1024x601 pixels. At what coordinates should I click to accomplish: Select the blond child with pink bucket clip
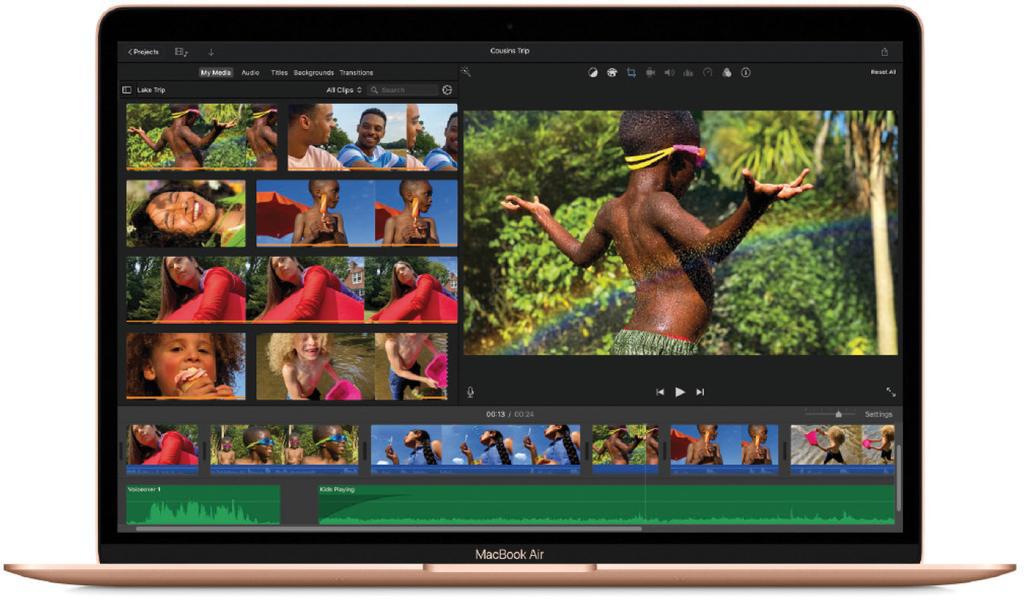click(352, 366)
